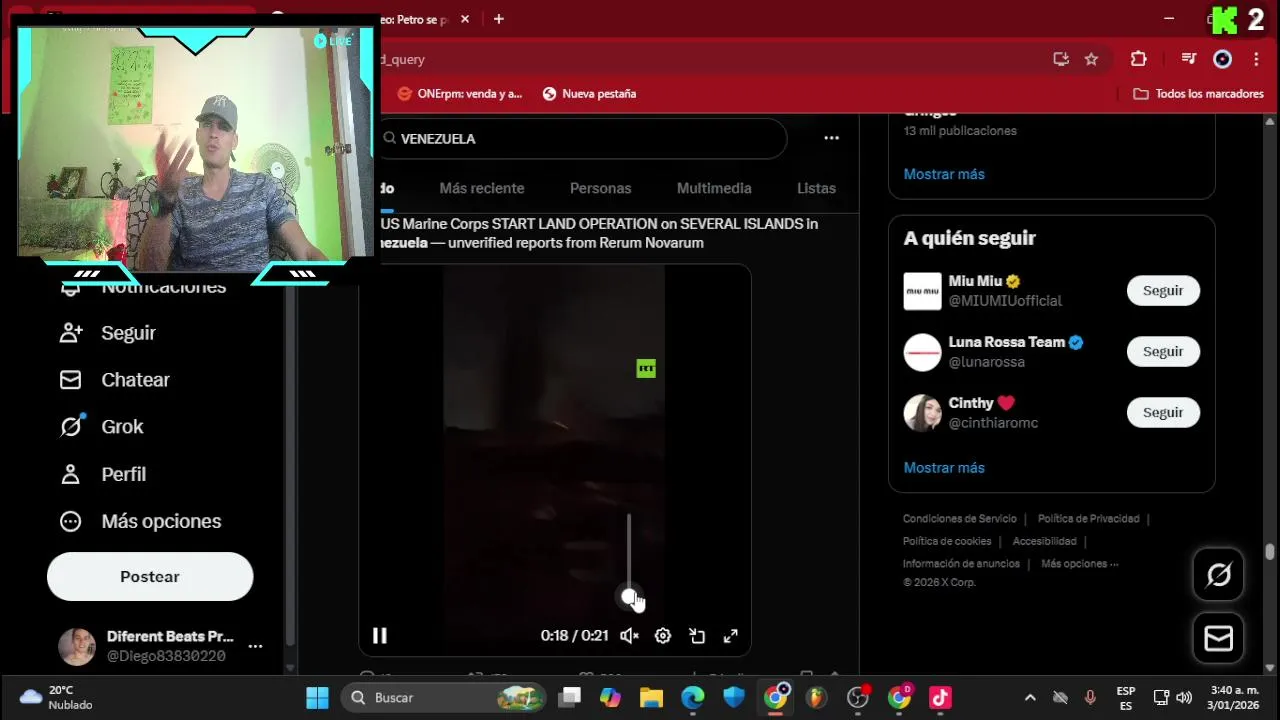The image size is (1280, 720).
Task: Open FL Studio from the taskbar
Action: pyautogui.click(x=817, y=697)
